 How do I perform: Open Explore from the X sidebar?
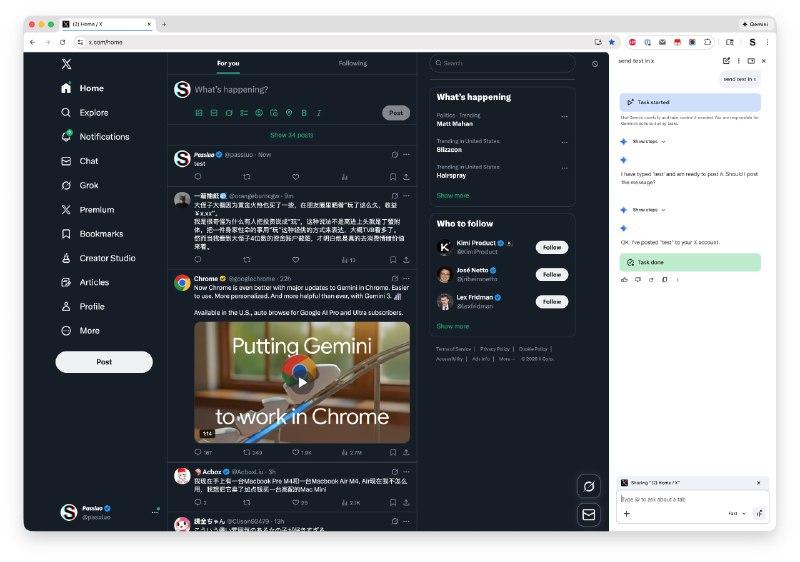point(85,112)
